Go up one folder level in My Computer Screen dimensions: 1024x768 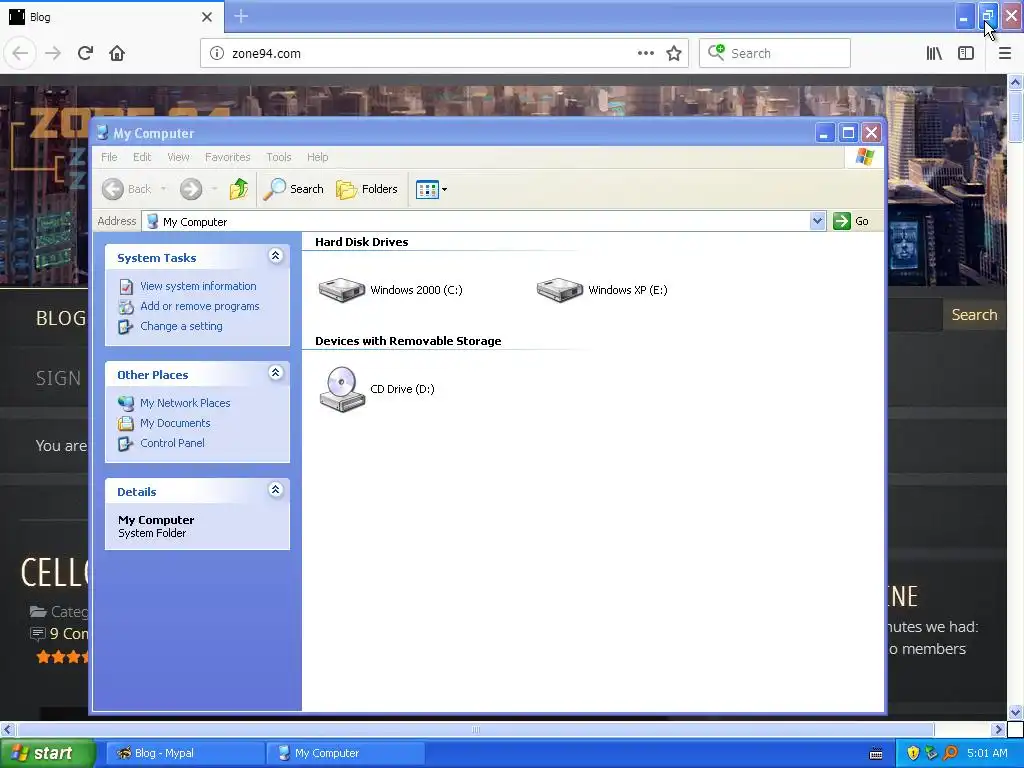(x=239, y=189)
